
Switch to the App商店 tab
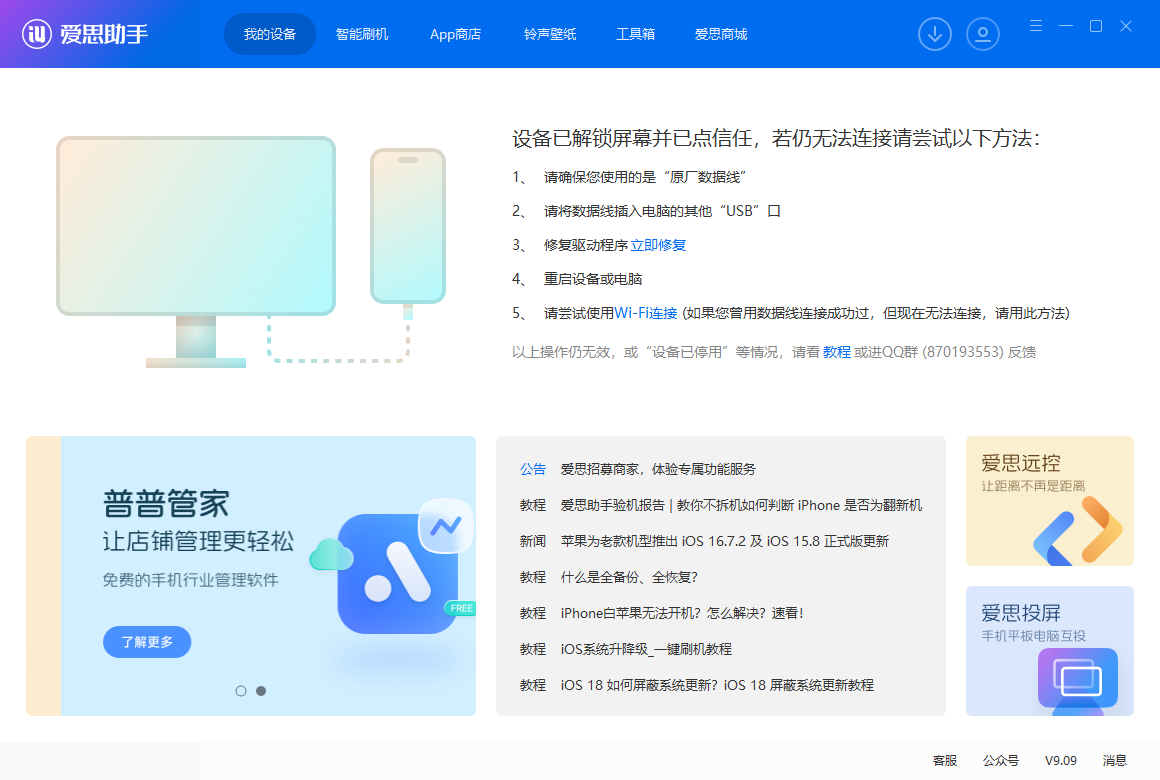pos(455,33)
